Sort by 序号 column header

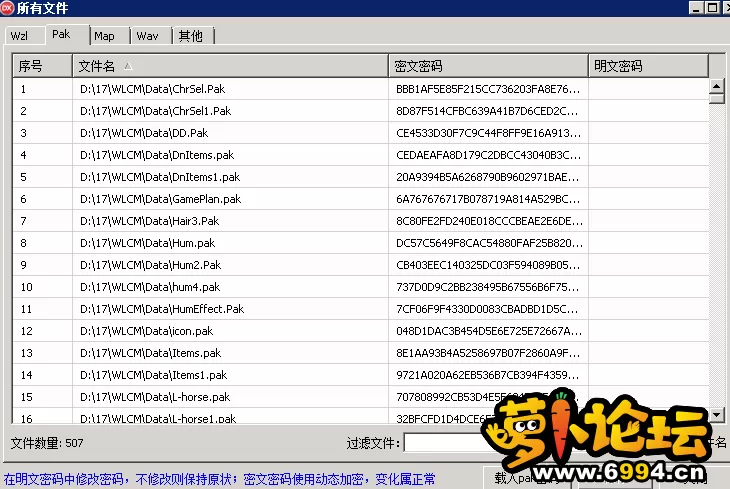tap(42, 66)
